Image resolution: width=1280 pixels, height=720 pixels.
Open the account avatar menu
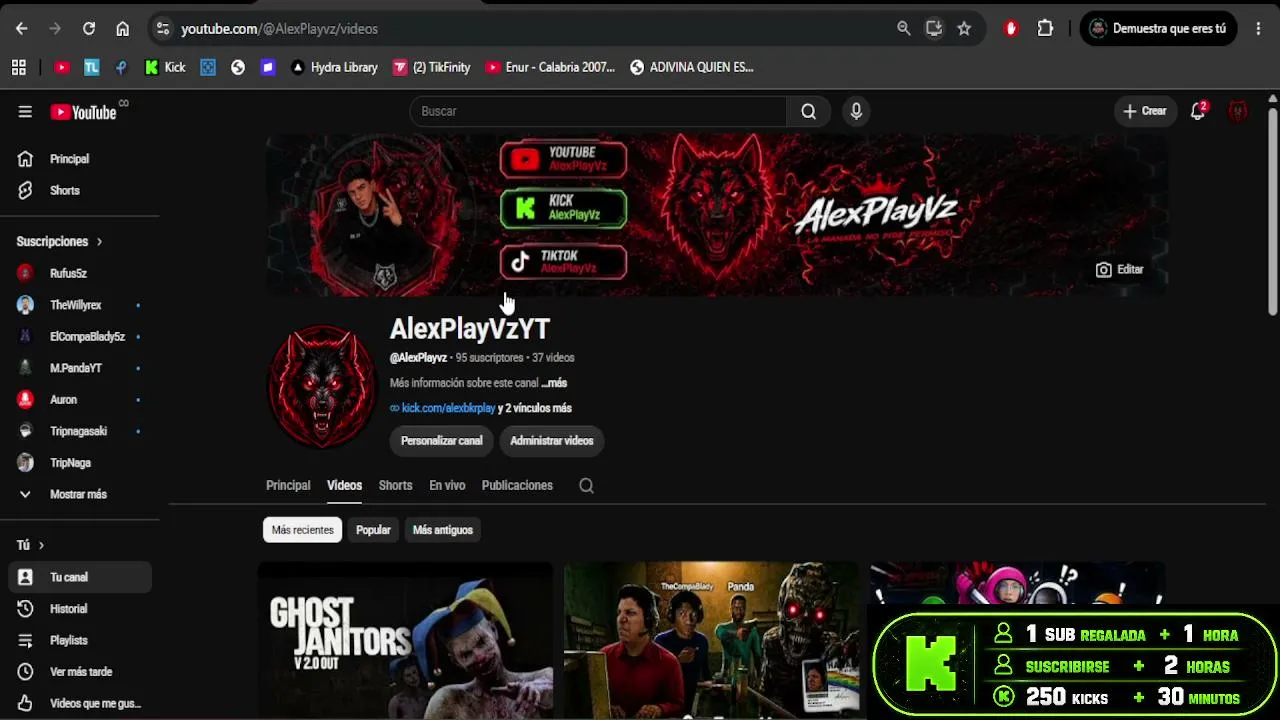coord(1238,111)
